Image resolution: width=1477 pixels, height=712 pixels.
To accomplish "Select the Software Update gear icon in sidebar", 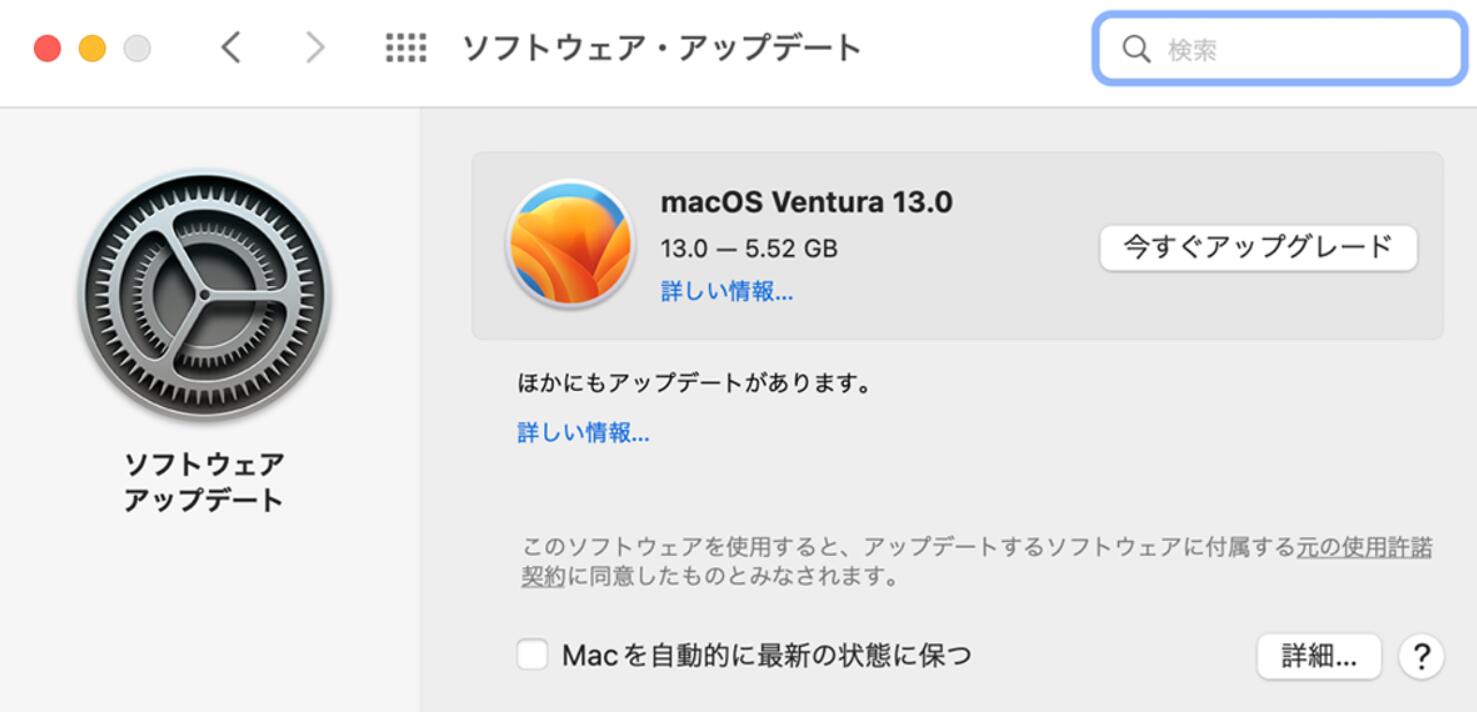I will point(203,295).
